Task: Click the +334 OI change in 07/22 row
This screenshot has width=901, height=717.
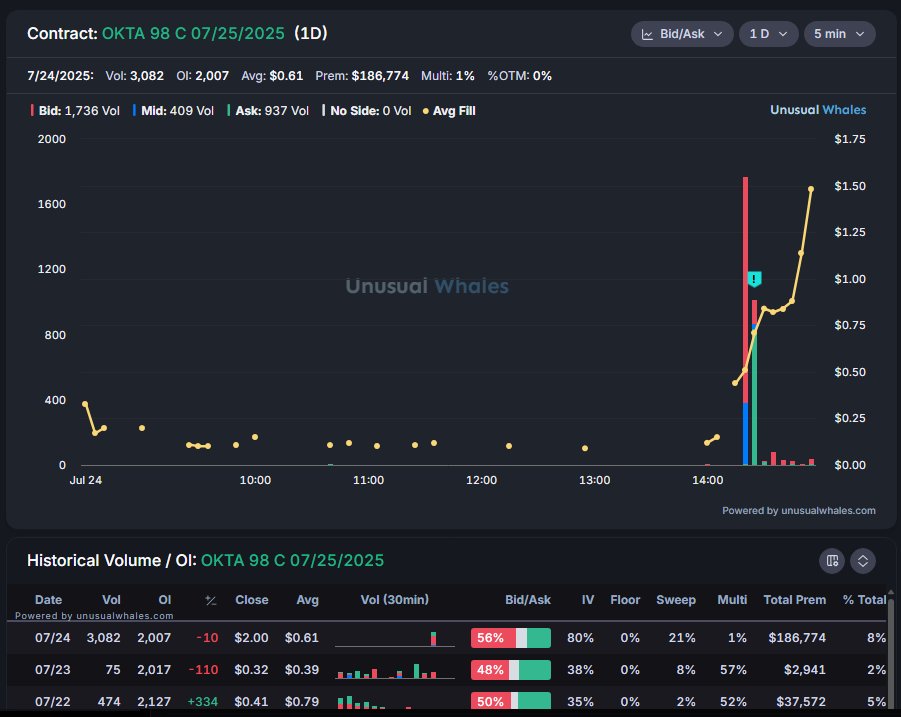Action: (x=203, y=701)
